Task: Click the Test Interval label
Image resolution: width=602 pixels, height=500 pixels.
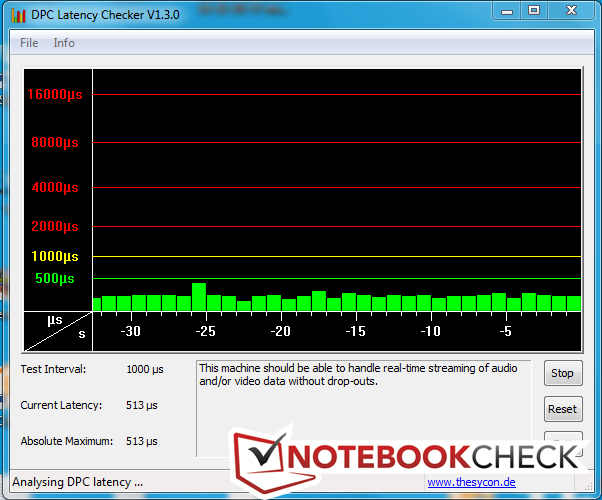Action: click(x=53, y=369)
